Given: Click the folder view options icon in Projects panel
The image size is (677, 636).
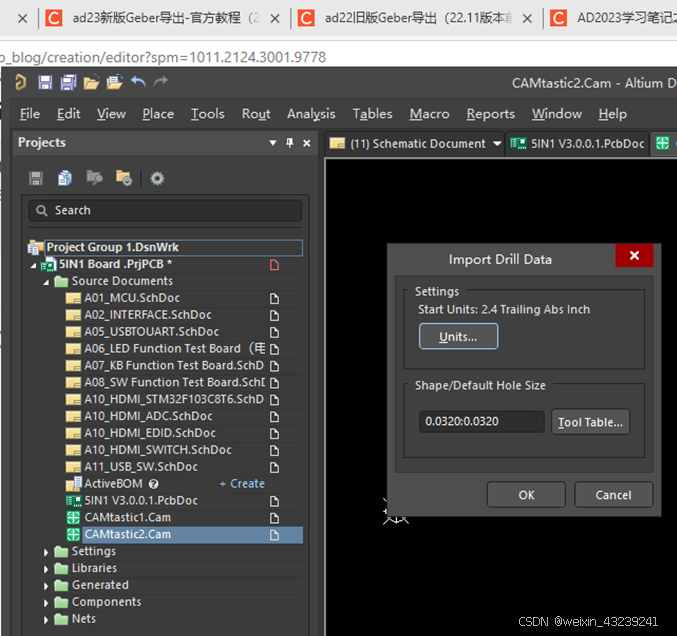Looking at the screenshot, I should point(123,178).
